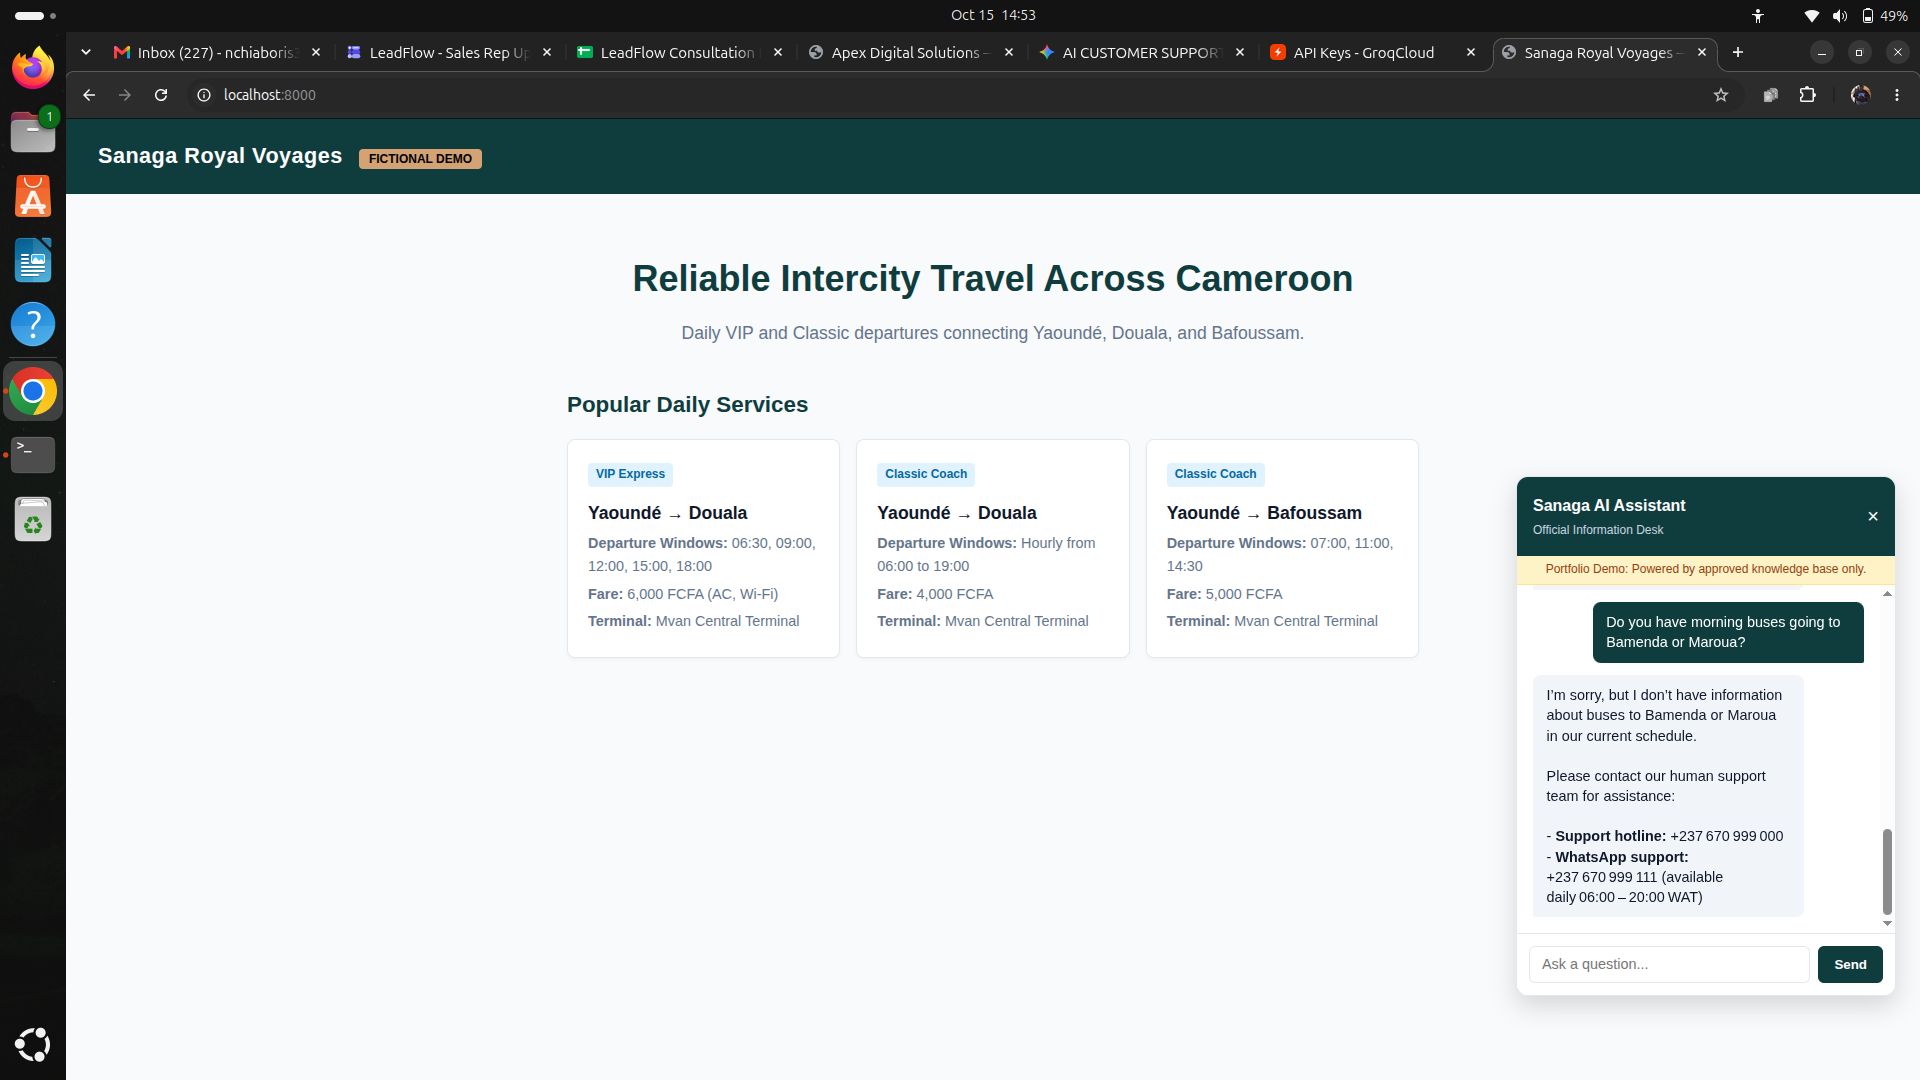Open Firefox from the dock
This screenshot has height=1080, width=1920.
click(x=33, y=68)
